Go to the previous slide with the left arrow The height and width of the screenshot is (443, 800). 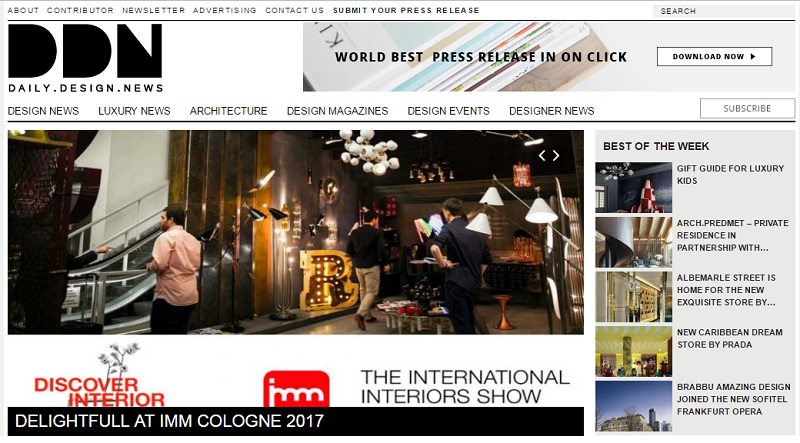tap(542, 156)
